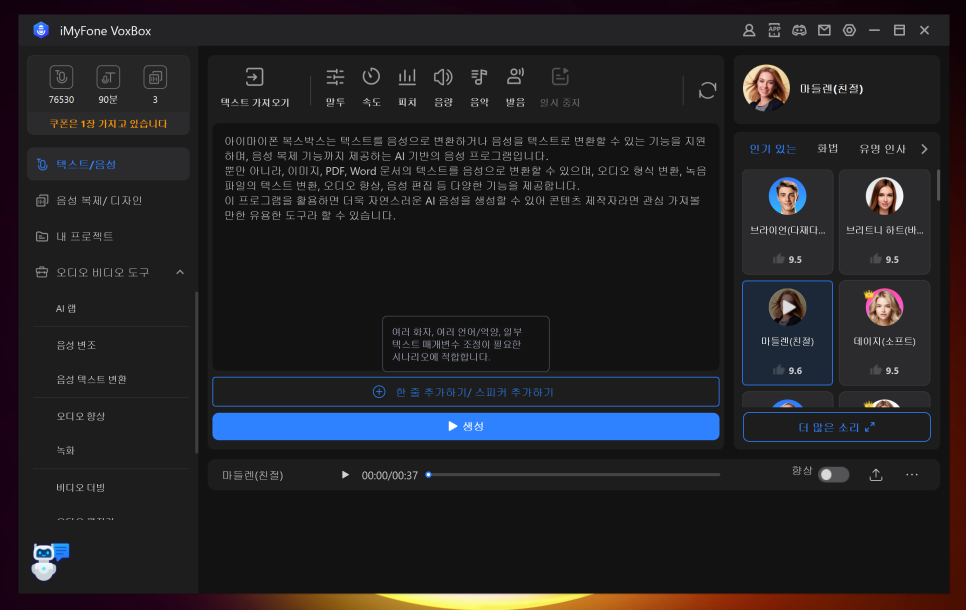
Task: Open the Music (음악) option
Action: pos(479,77)
